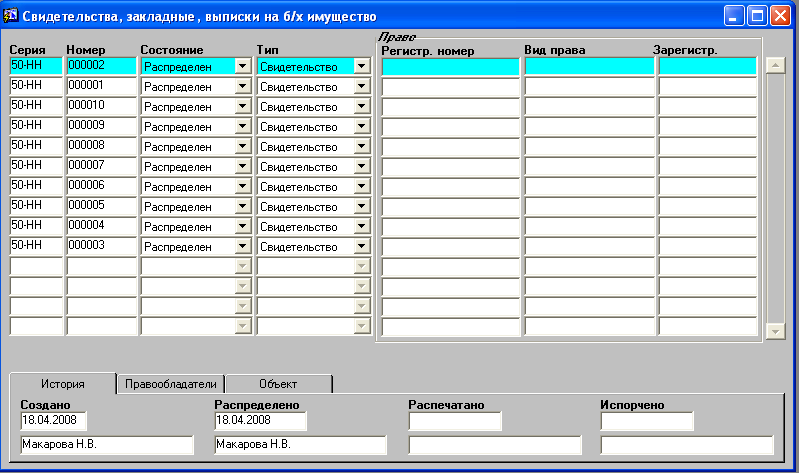Image resolution: width=799 pixels, height=473 pixels.
Task: Switch to the Правообладатели tab
Action: [x=171, y=384]
